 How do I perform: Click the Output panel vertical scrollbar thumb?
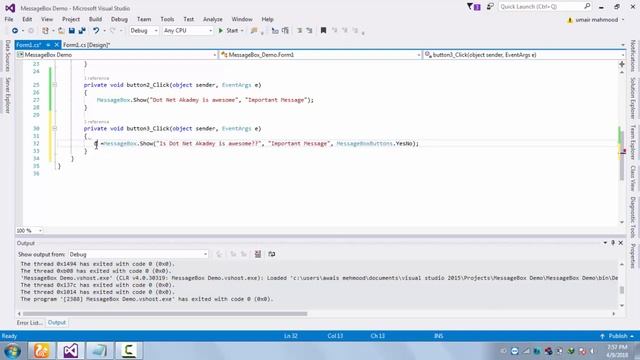coord(622,290)
